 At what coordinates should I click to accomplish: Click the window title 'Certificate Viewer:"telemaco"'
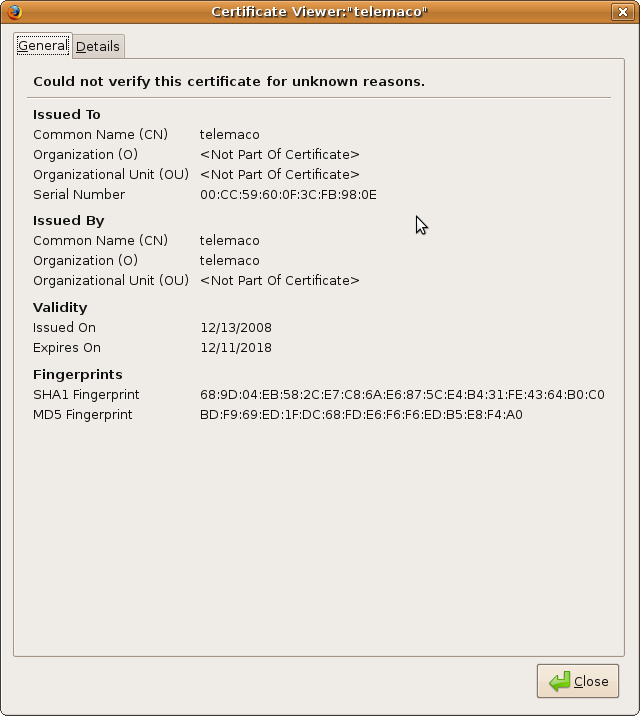click(320, 12)
